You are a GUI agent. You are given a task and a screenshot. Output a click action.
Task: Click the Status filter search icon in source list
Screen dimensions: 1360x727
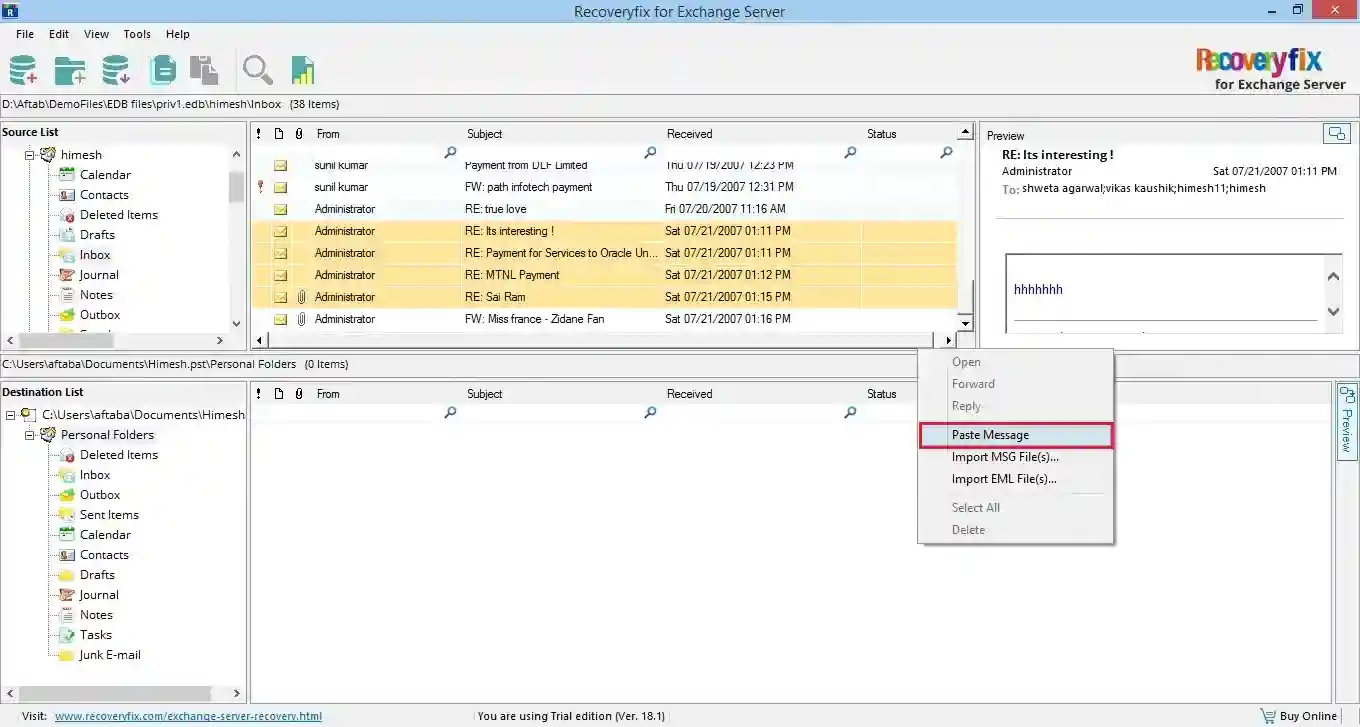tap(946, 152)
